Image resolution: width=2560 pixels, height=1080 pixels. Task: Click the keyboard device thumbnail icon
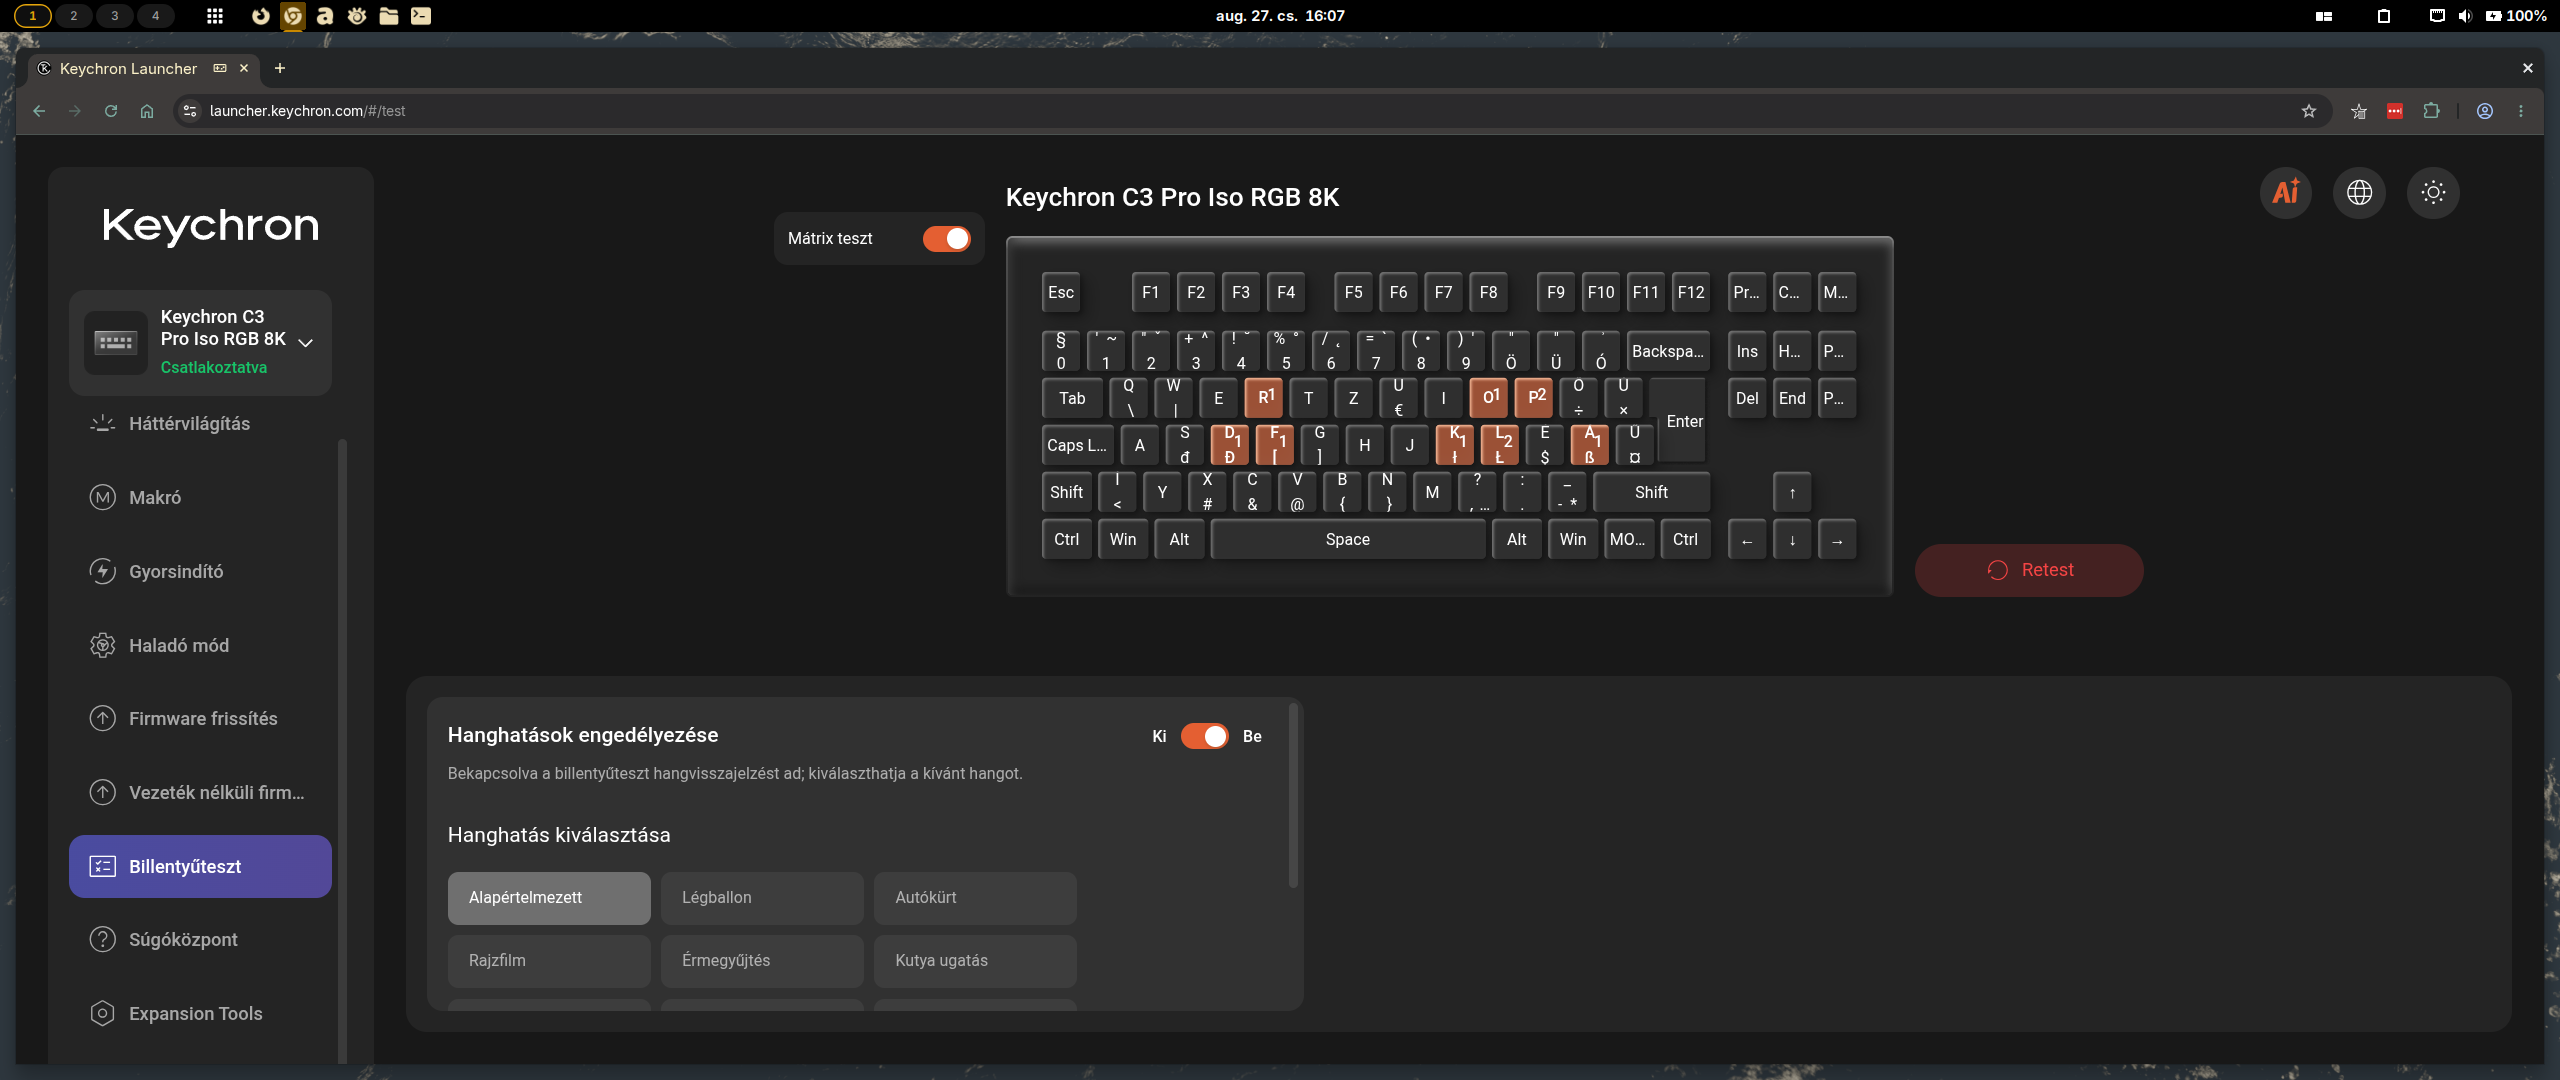click(x=116, y=342)
